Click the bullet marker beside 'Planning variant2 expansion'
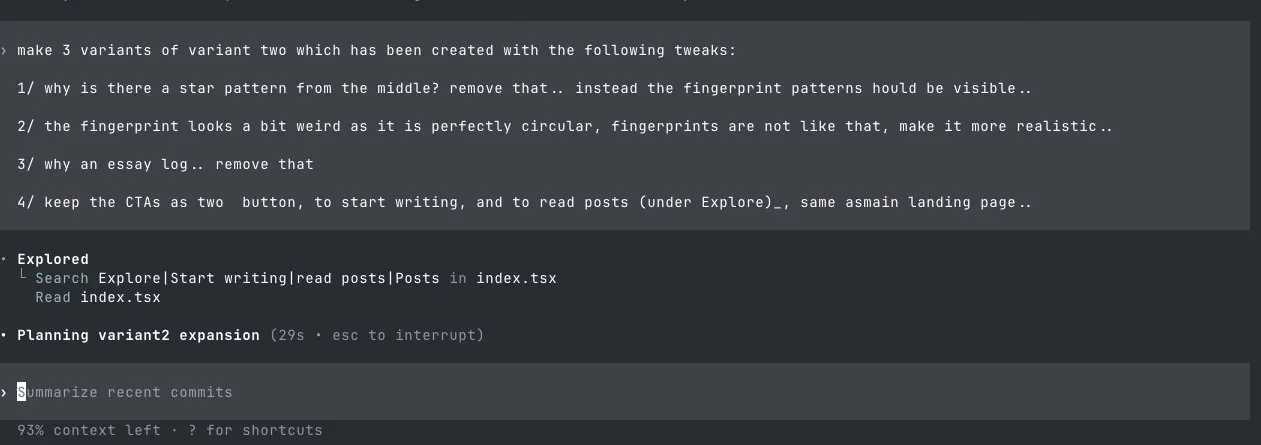1261x445 pixels. (5, 335)
